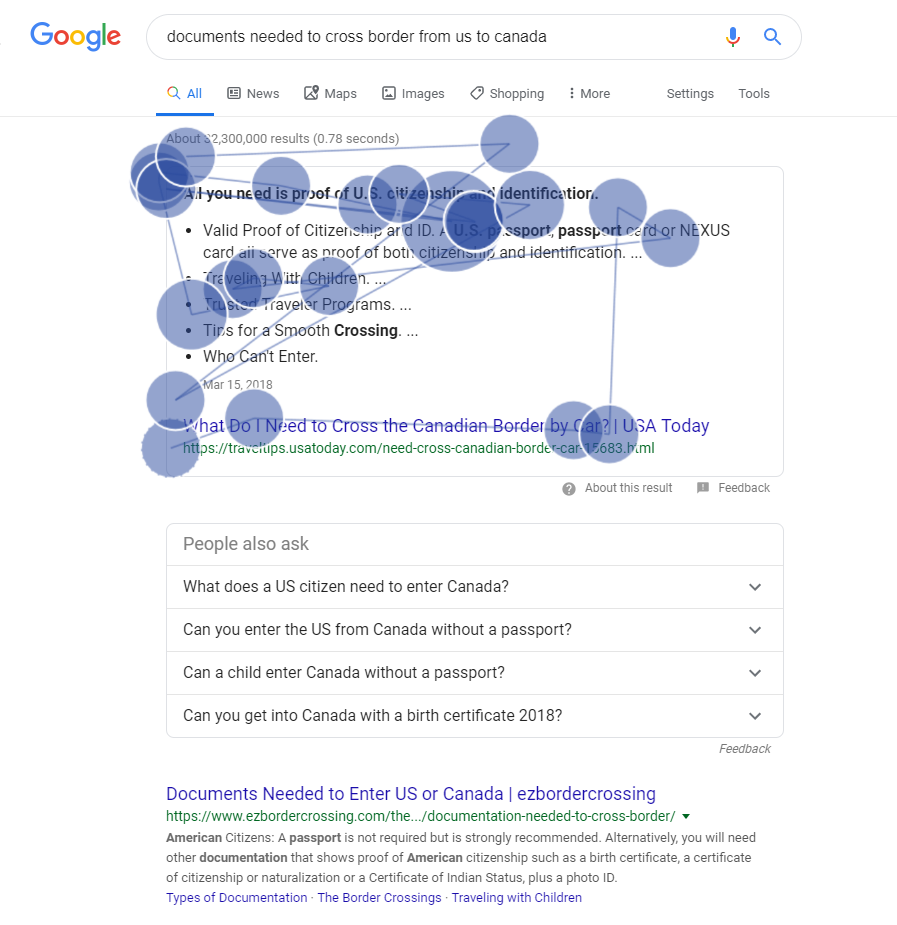
Task: Open the Tools menu
Action: click(x=754, y=93)
